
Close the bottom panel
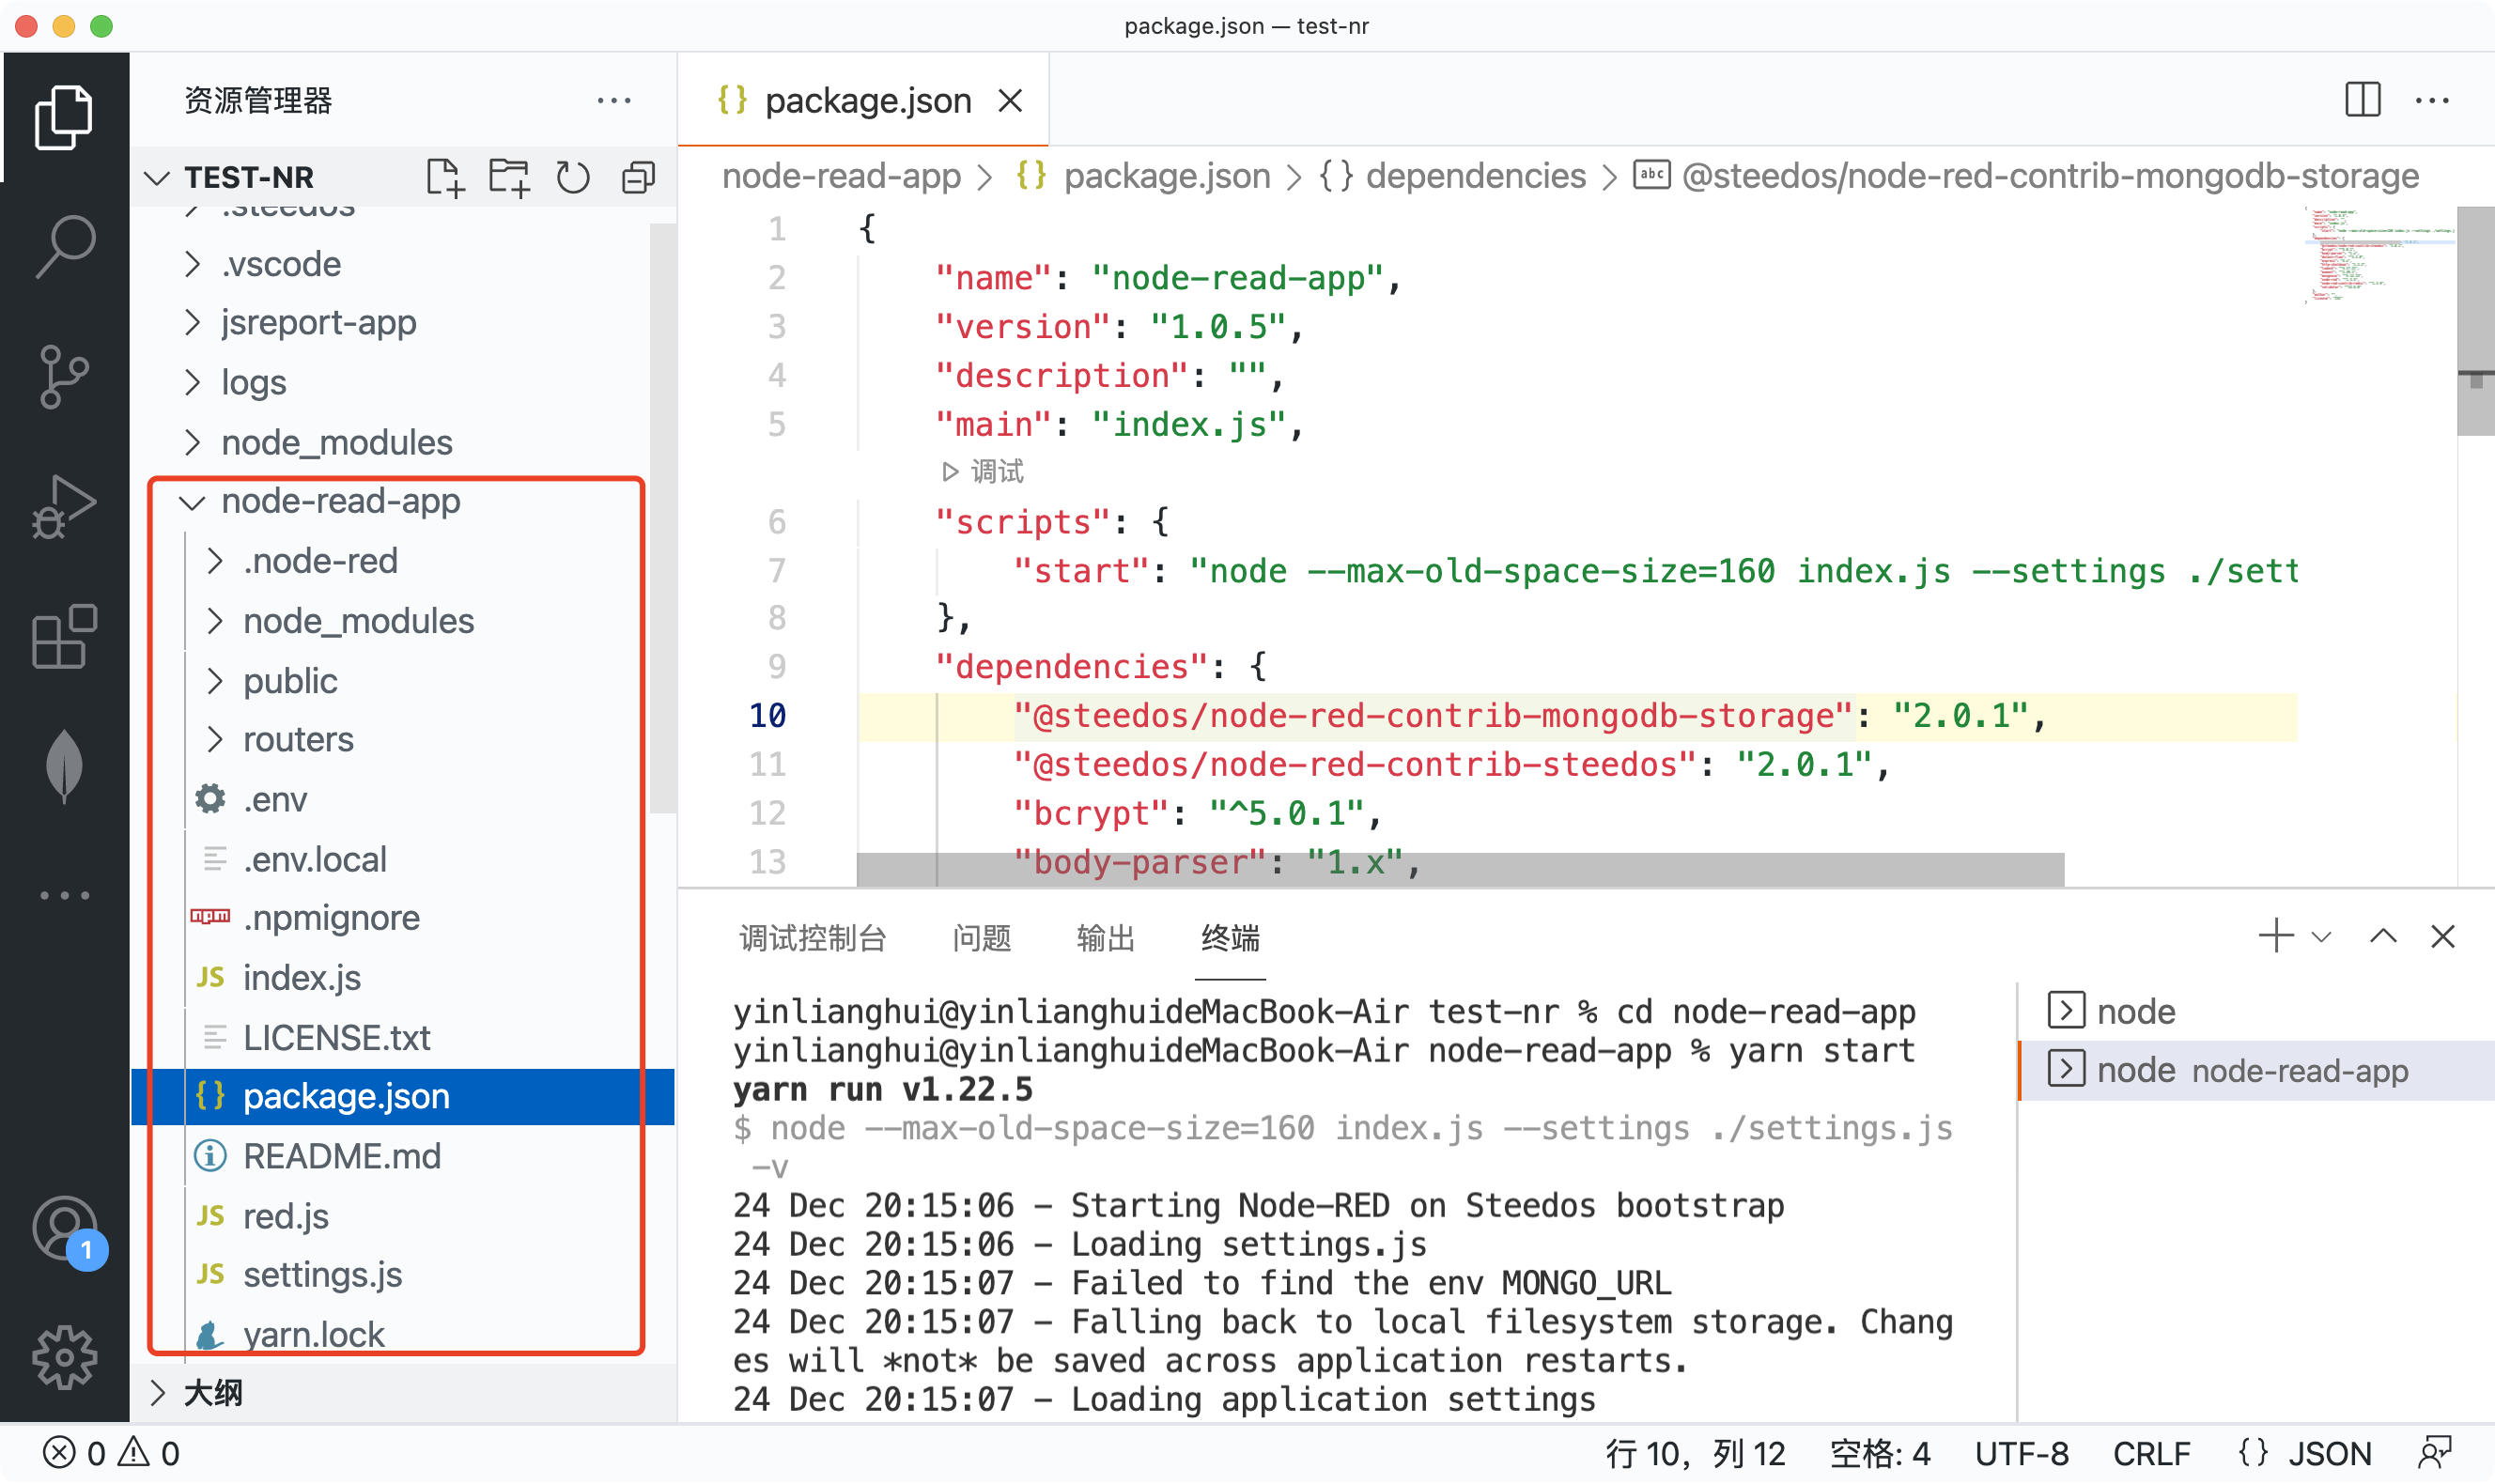pos(2442,936)
